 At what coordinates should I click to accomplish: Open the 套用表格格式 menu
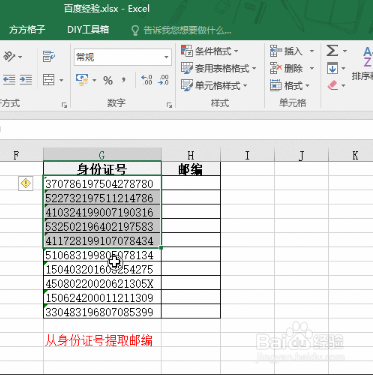pos(219,68)
